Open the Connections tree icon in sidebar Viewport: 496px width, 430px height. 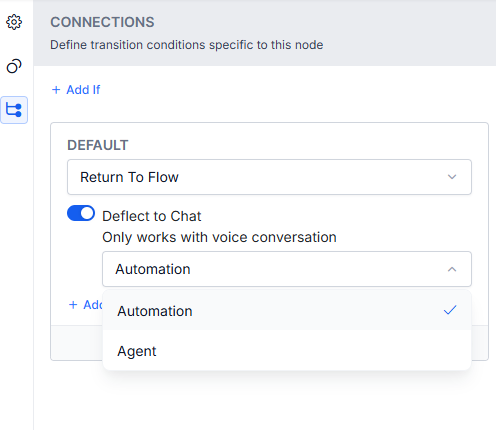point(14,110)
